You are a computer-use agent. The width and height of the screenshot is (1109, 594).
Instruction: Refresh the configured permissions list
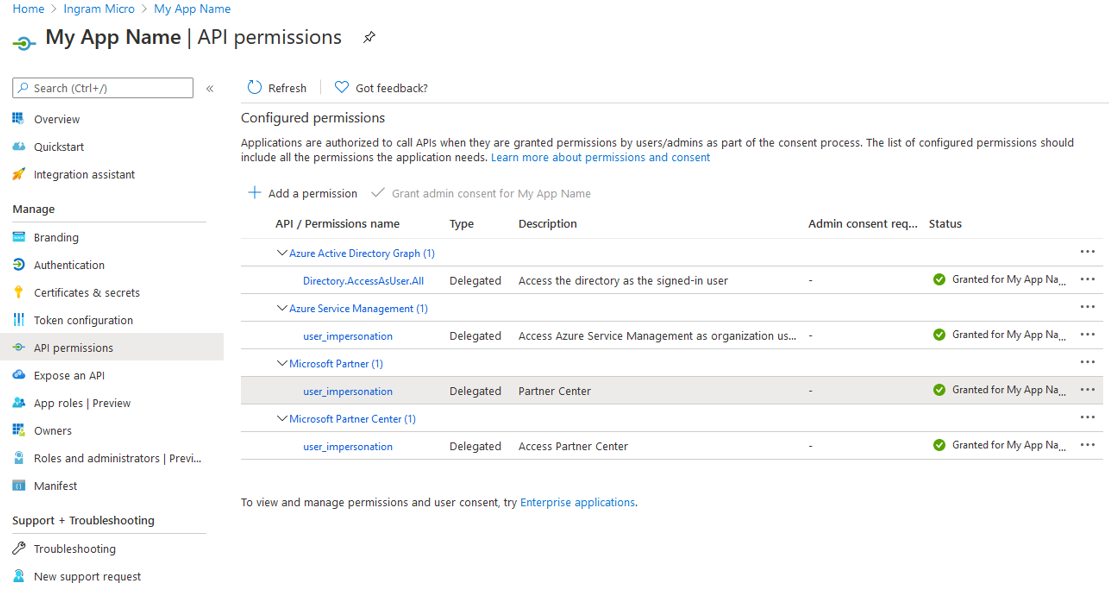(277, 87)
